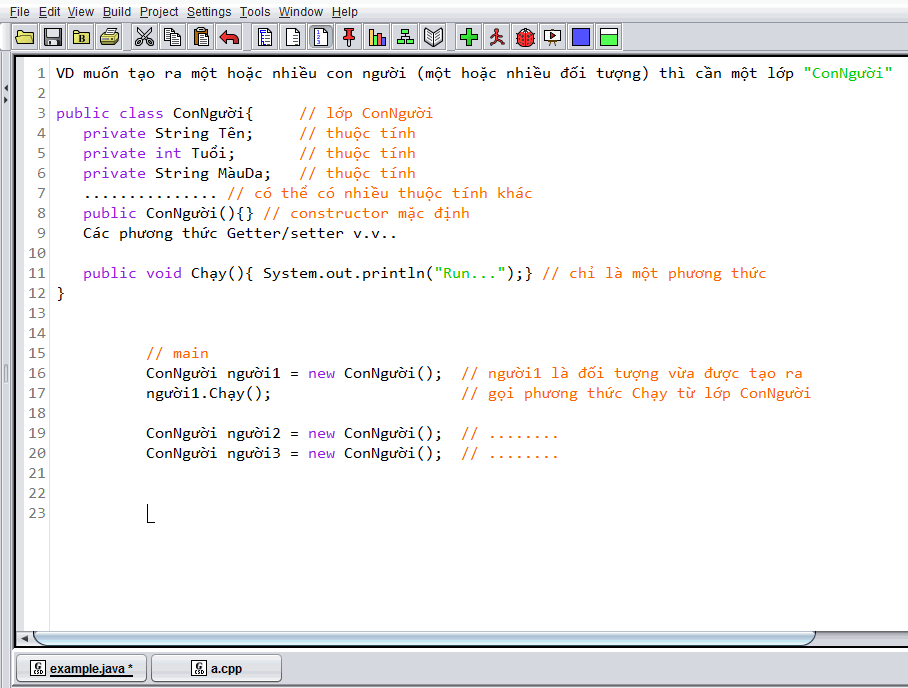Run the program using the red runner icon
Screen dimensions: 908x688
coord(497,38)
